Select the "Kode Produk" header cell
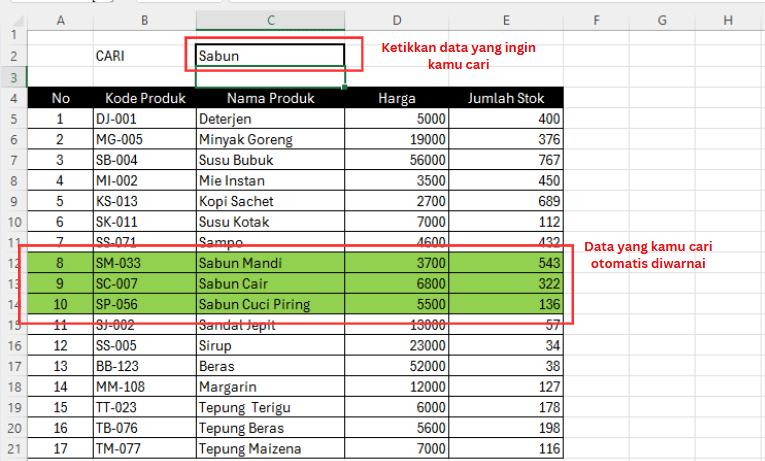 [x=144, y=98]
